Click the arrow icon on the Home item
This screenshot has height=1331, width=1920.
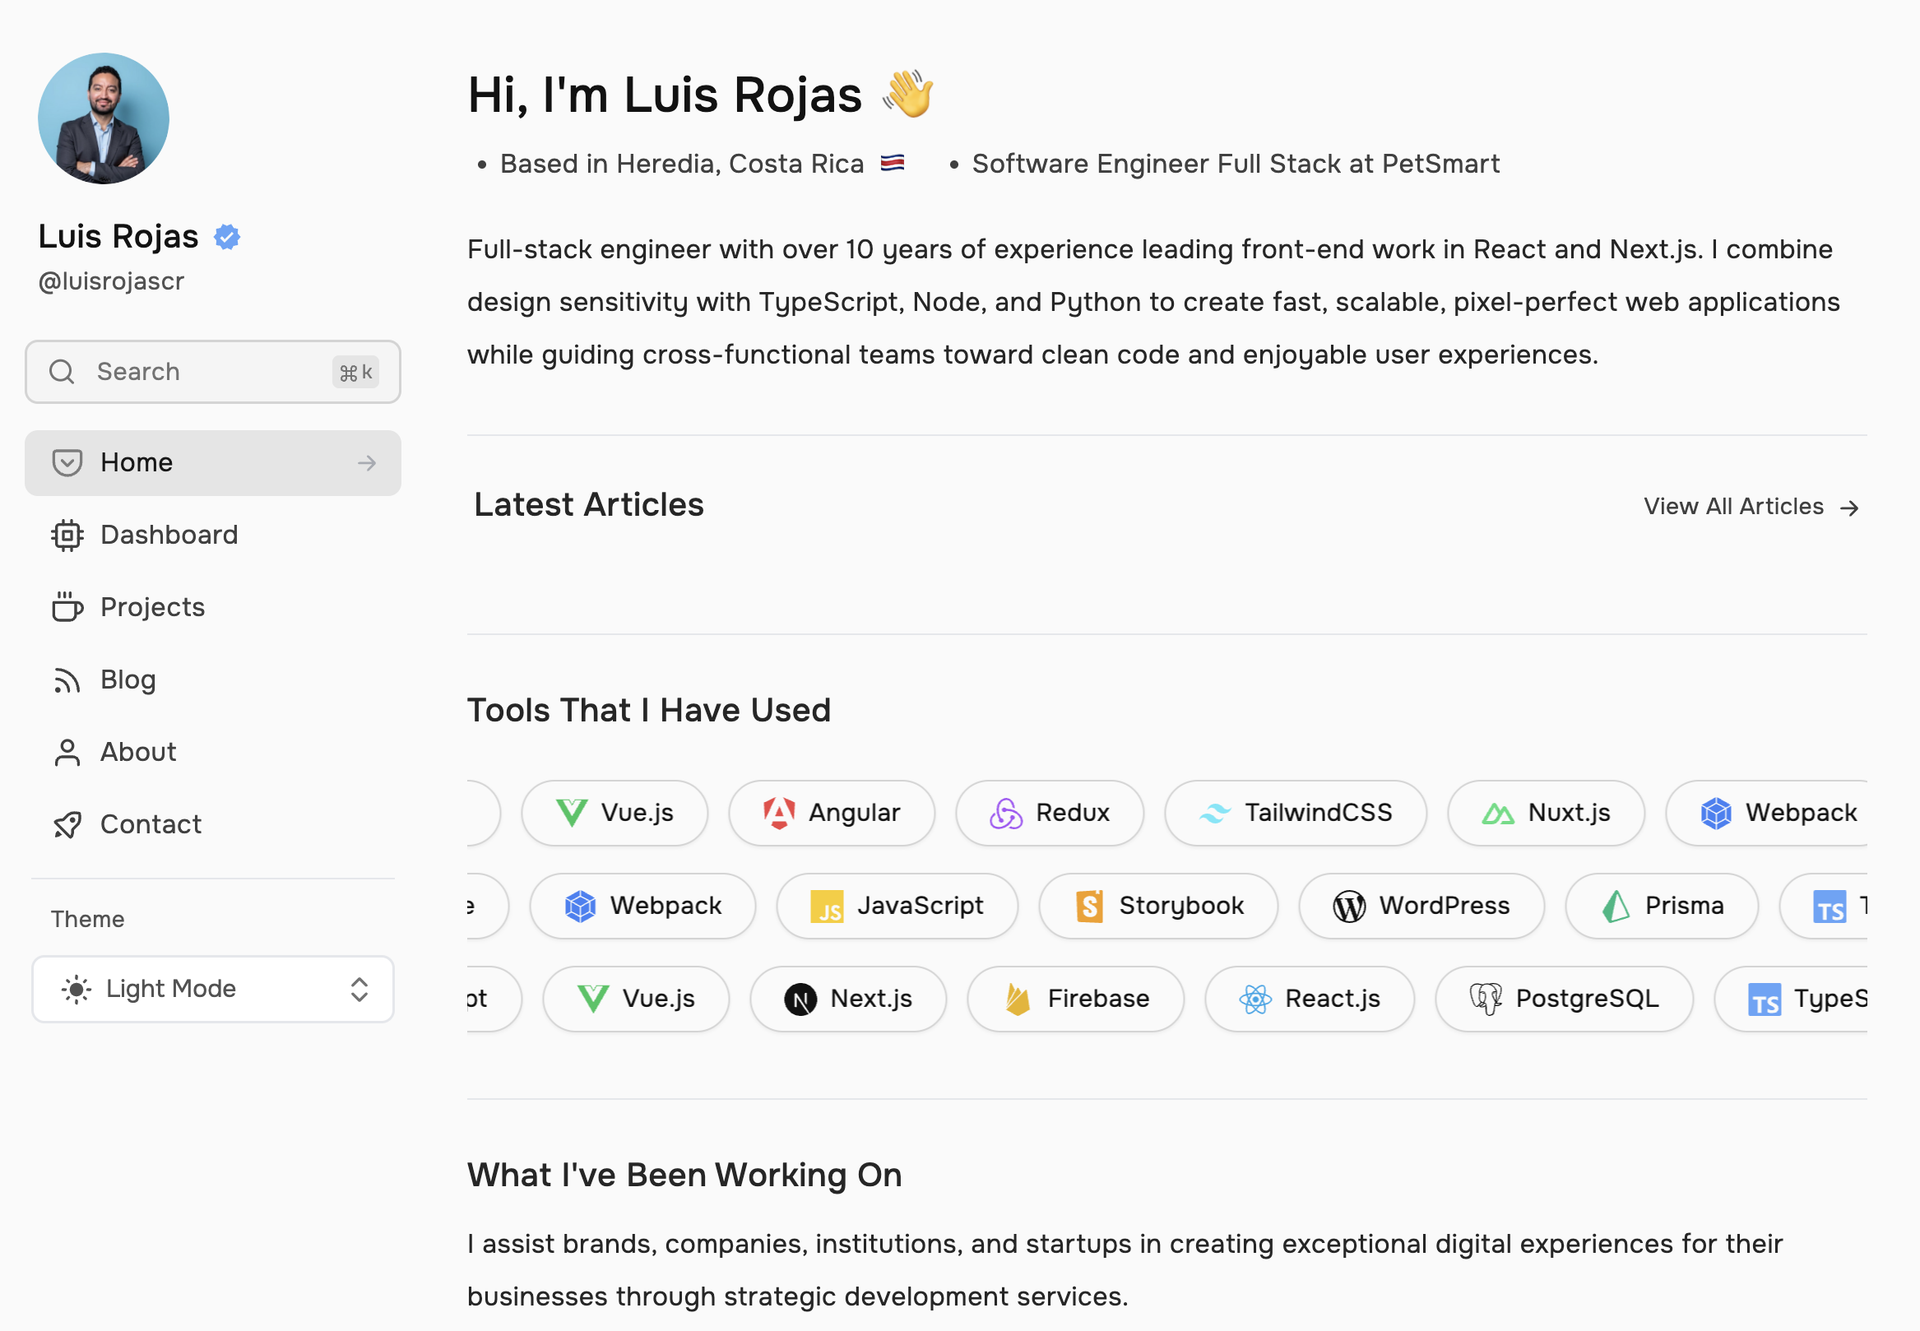click(x=367, y=463)
